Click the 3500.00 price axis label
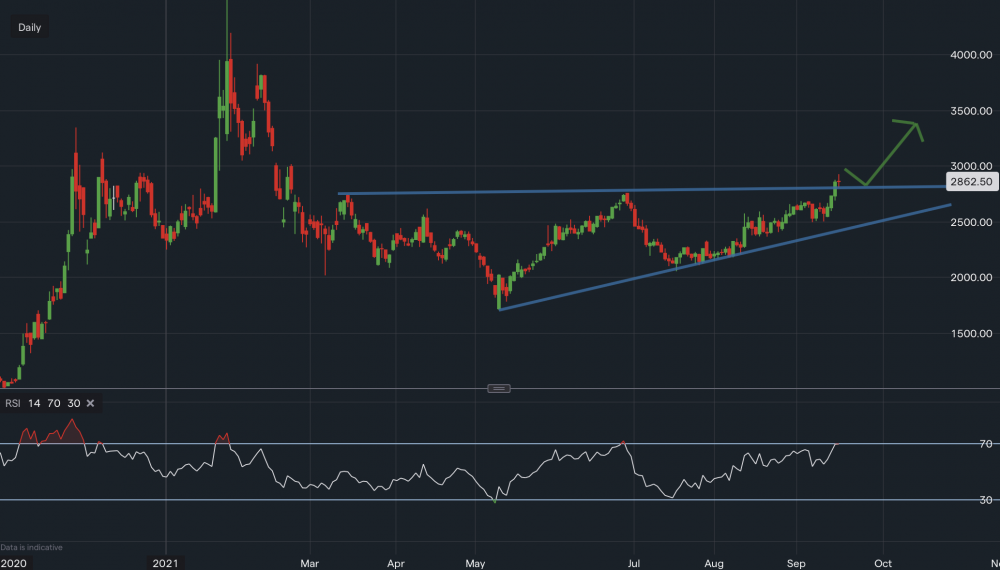This screenshot has height=570, width=1000. click(968, 111)
